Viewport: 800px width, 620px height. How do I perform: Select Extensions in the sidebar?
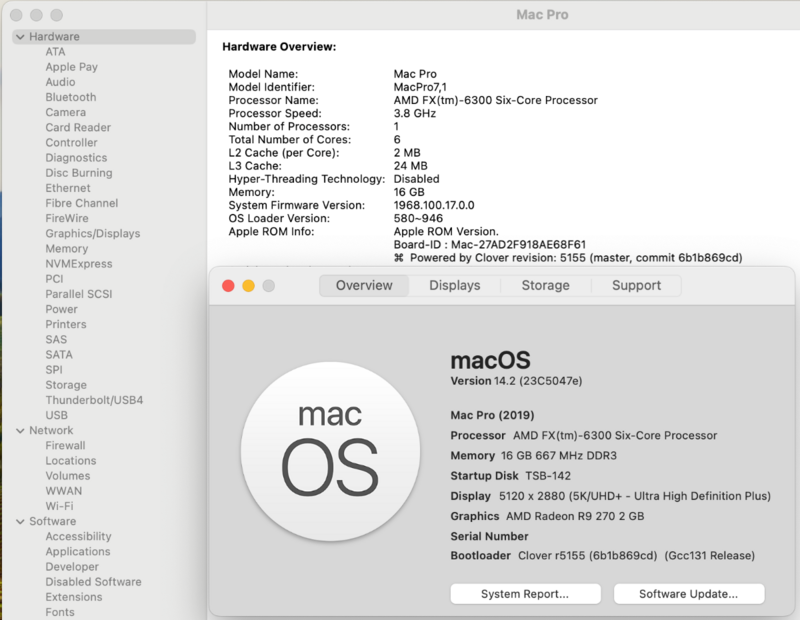73,597
